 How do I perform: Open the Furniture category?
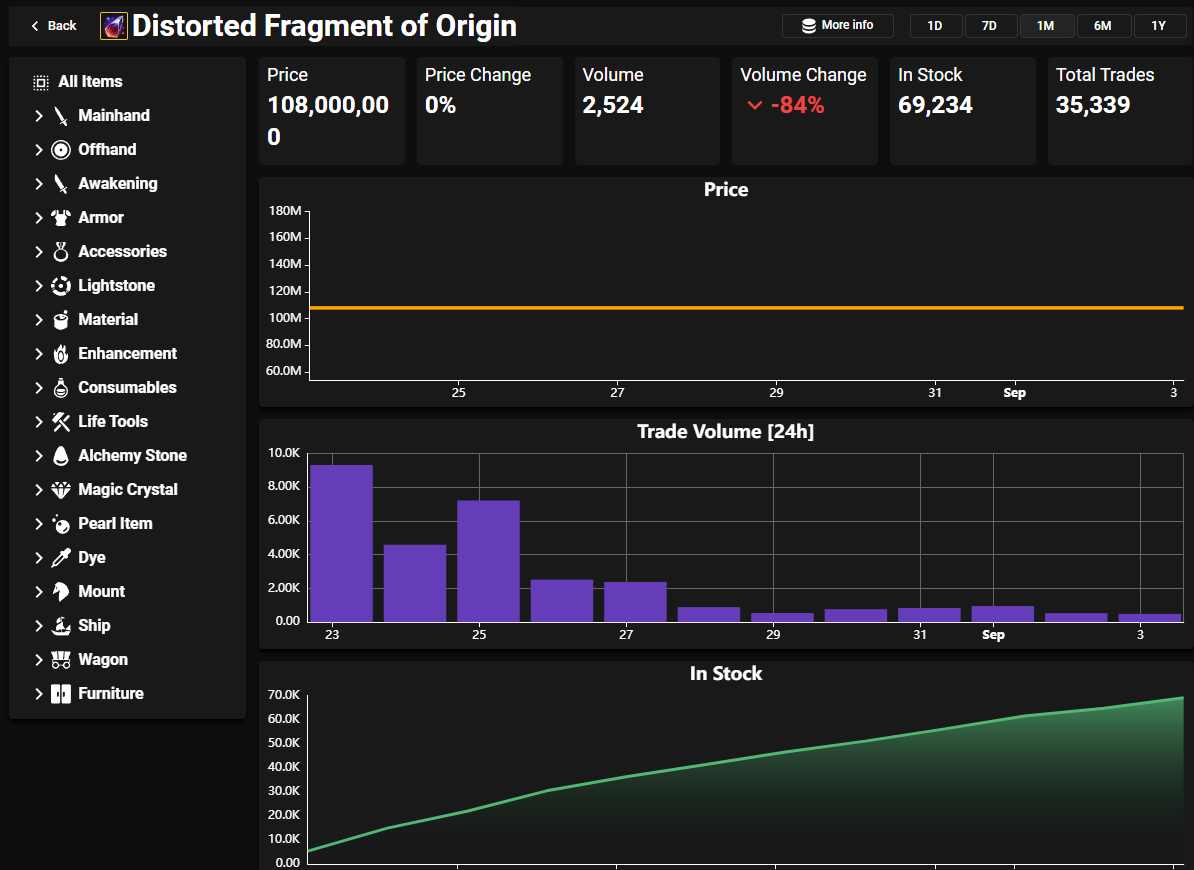[x=110, y=694]
